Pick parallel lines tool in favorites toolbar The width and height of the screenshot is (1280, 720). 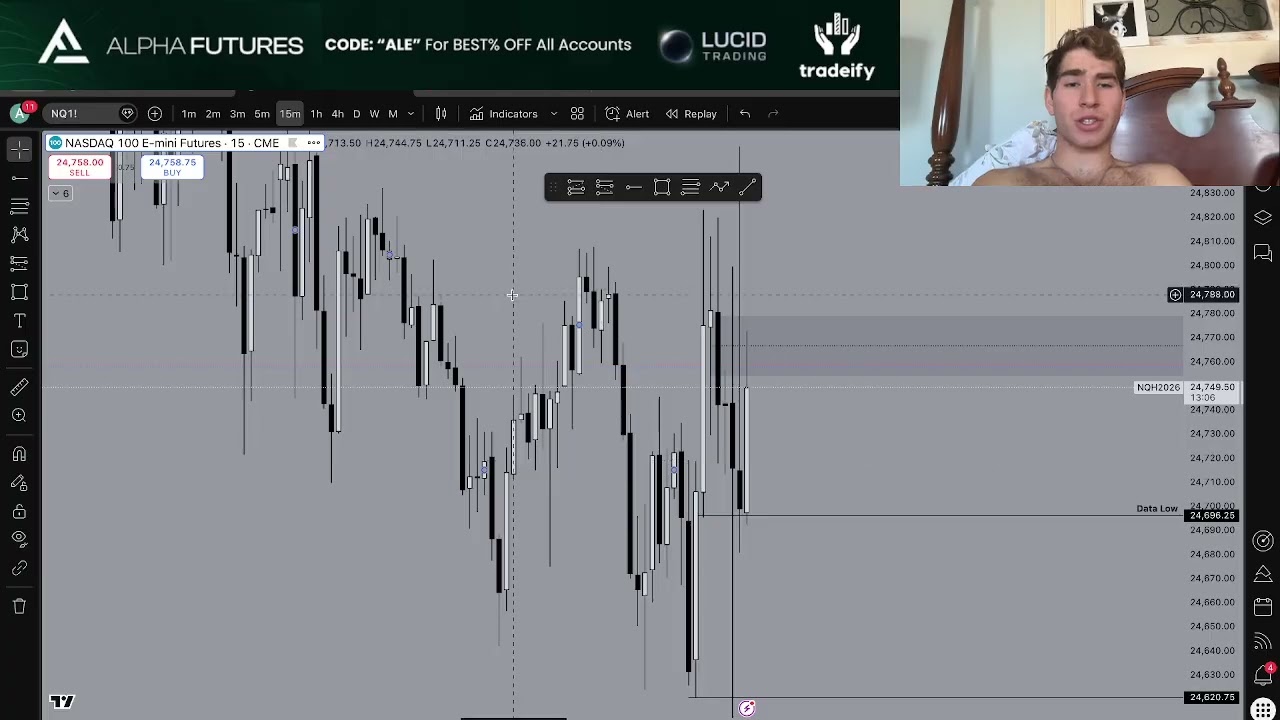690,187
